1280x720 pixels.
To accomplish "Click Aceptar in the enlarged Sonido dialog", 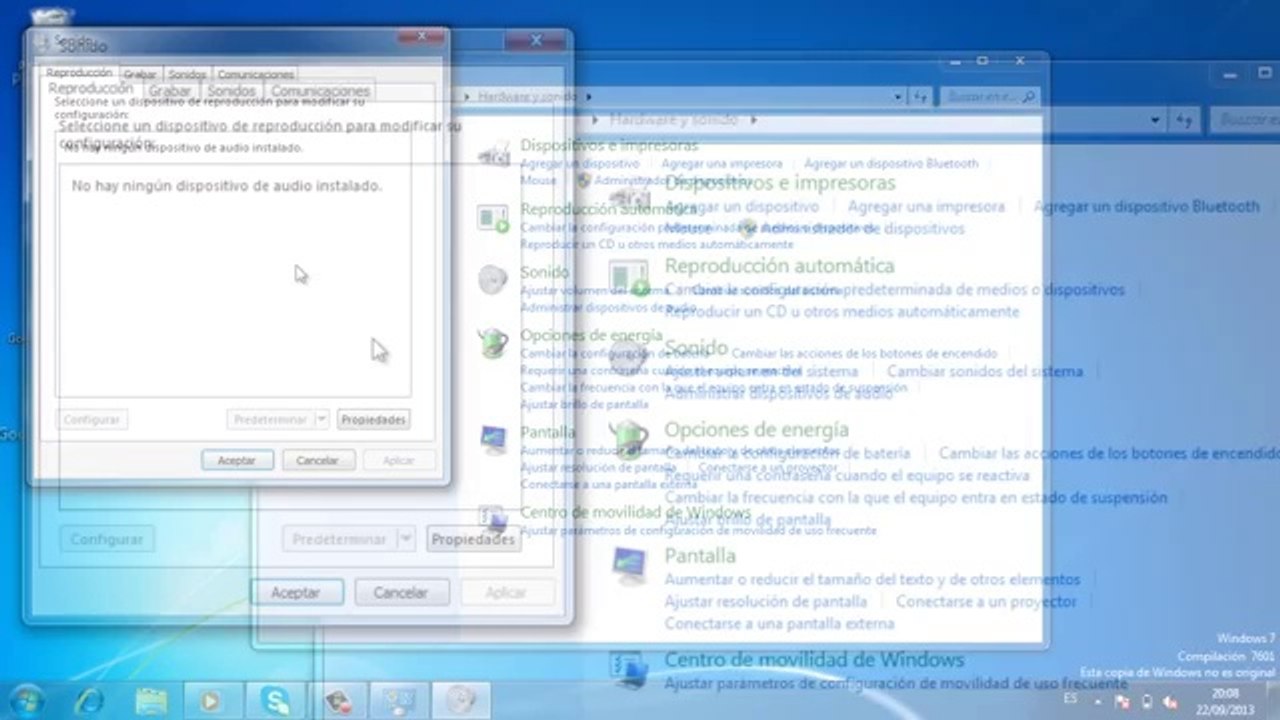I will pos(296,592).
